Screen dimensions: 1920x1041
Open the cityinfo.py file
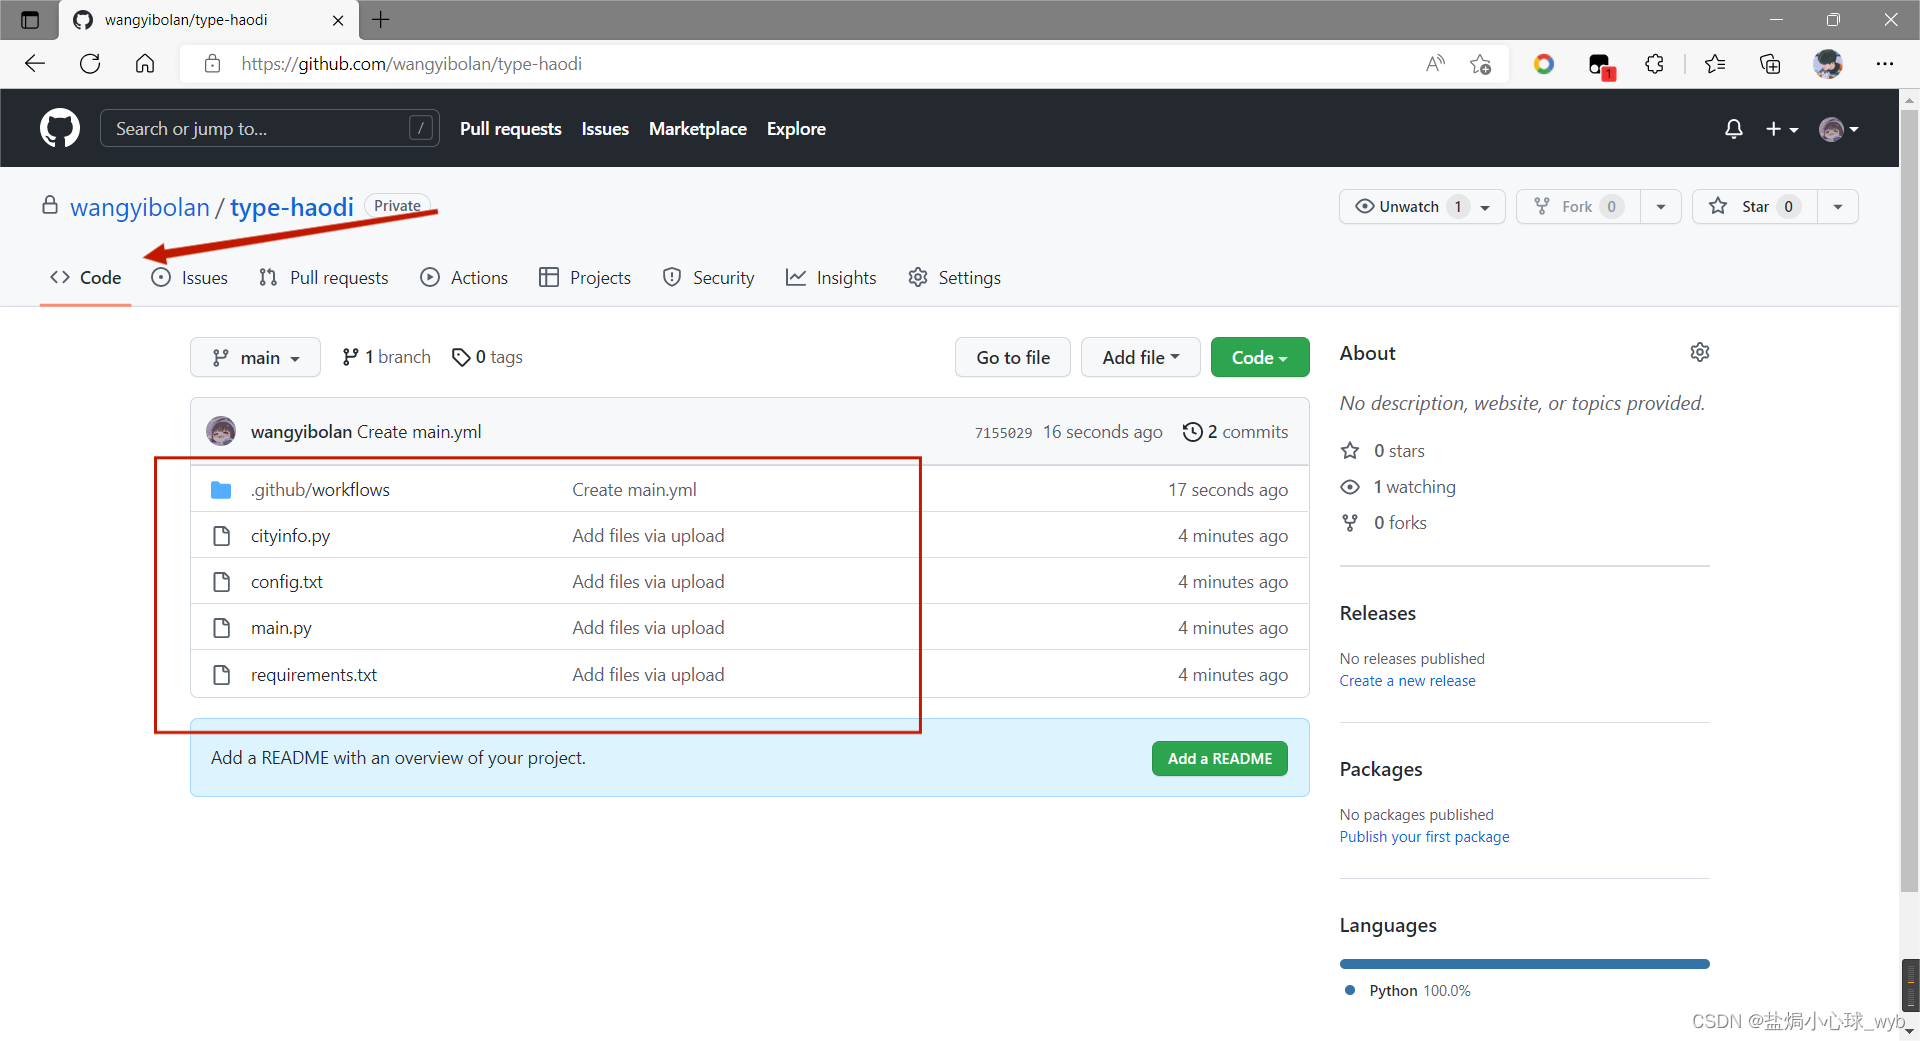(290, 536)
